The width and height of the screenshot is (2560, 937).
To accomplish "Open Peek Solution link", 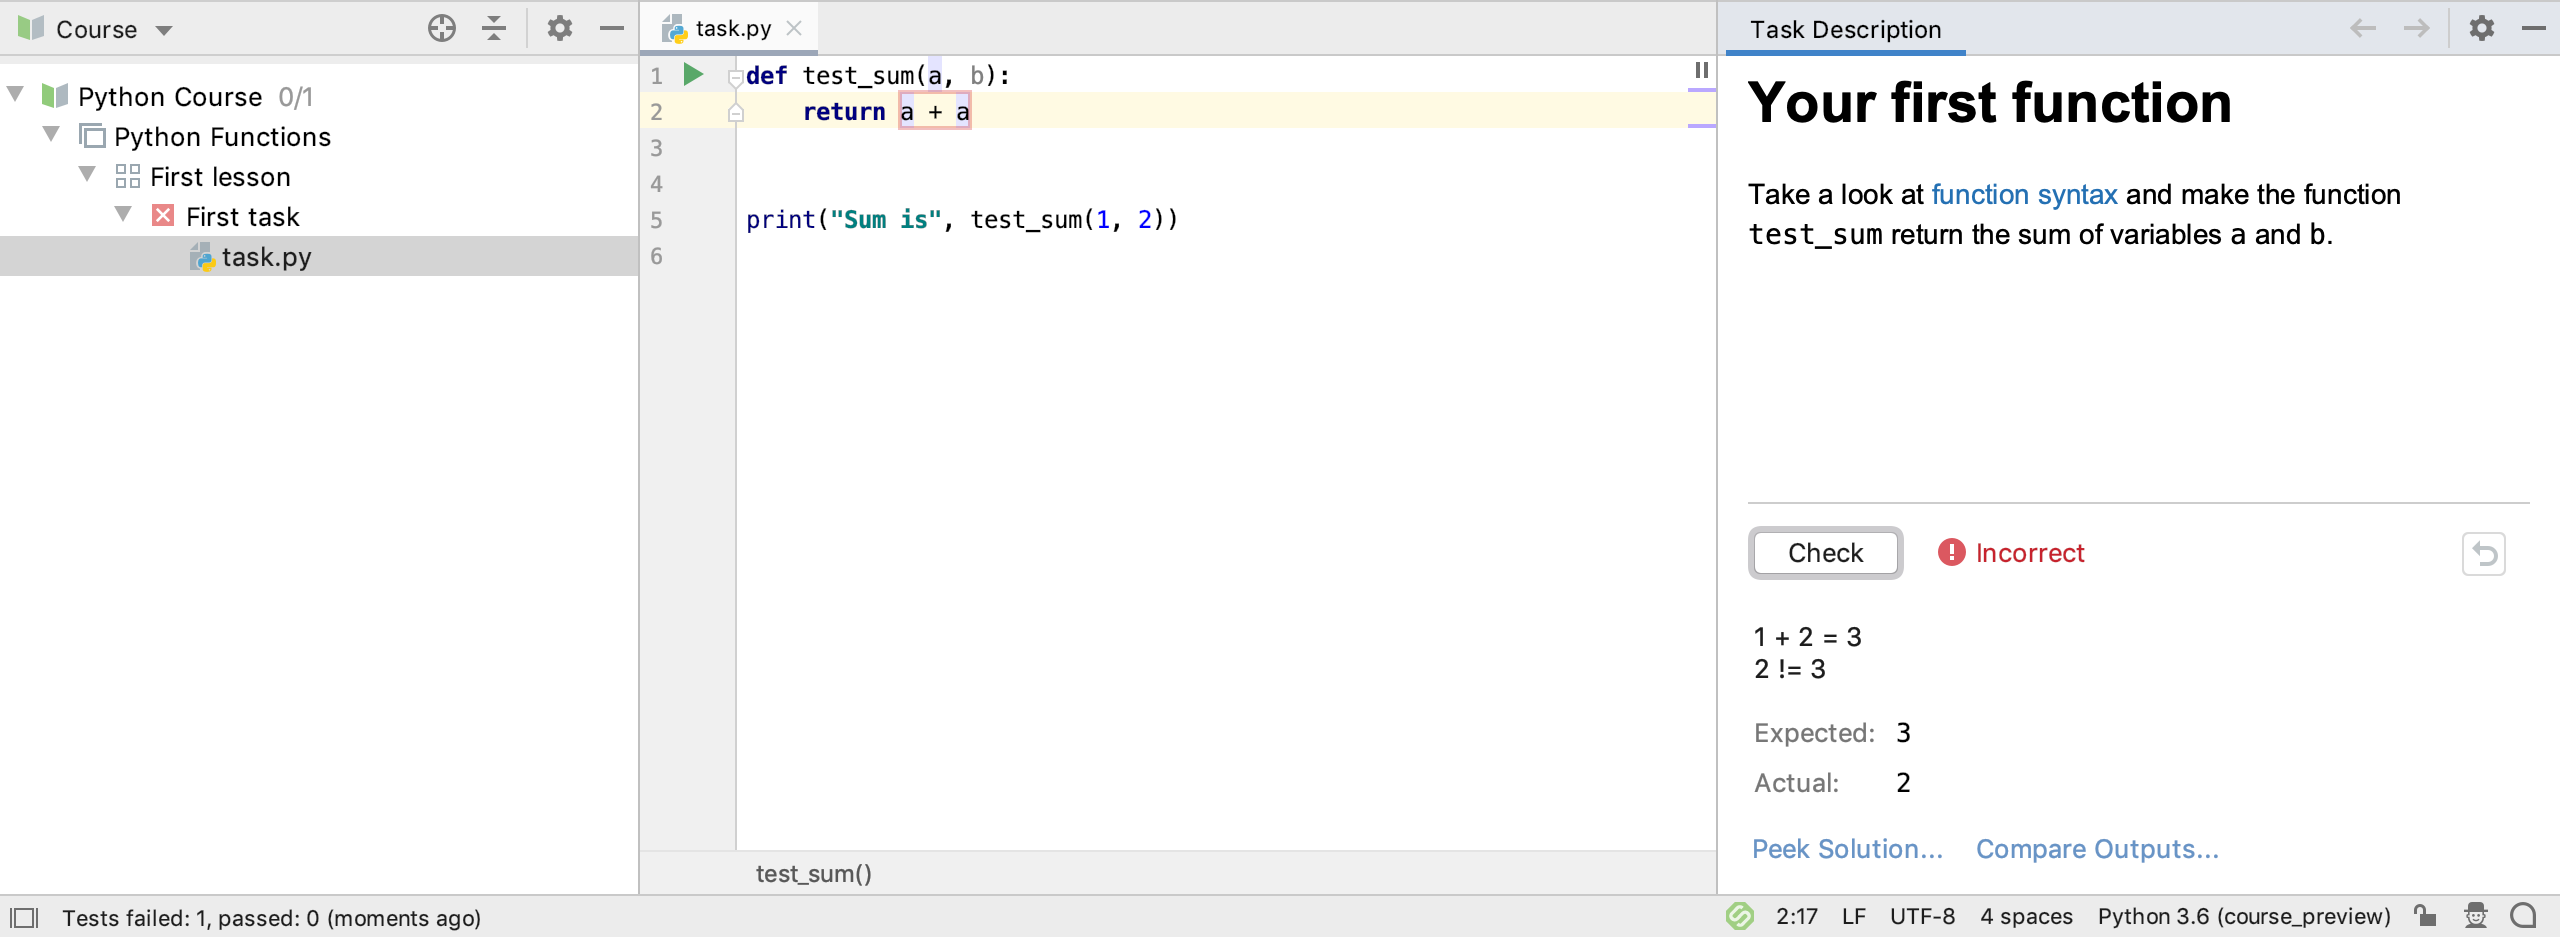I will pyautogui.click(x=1847, y=849).
